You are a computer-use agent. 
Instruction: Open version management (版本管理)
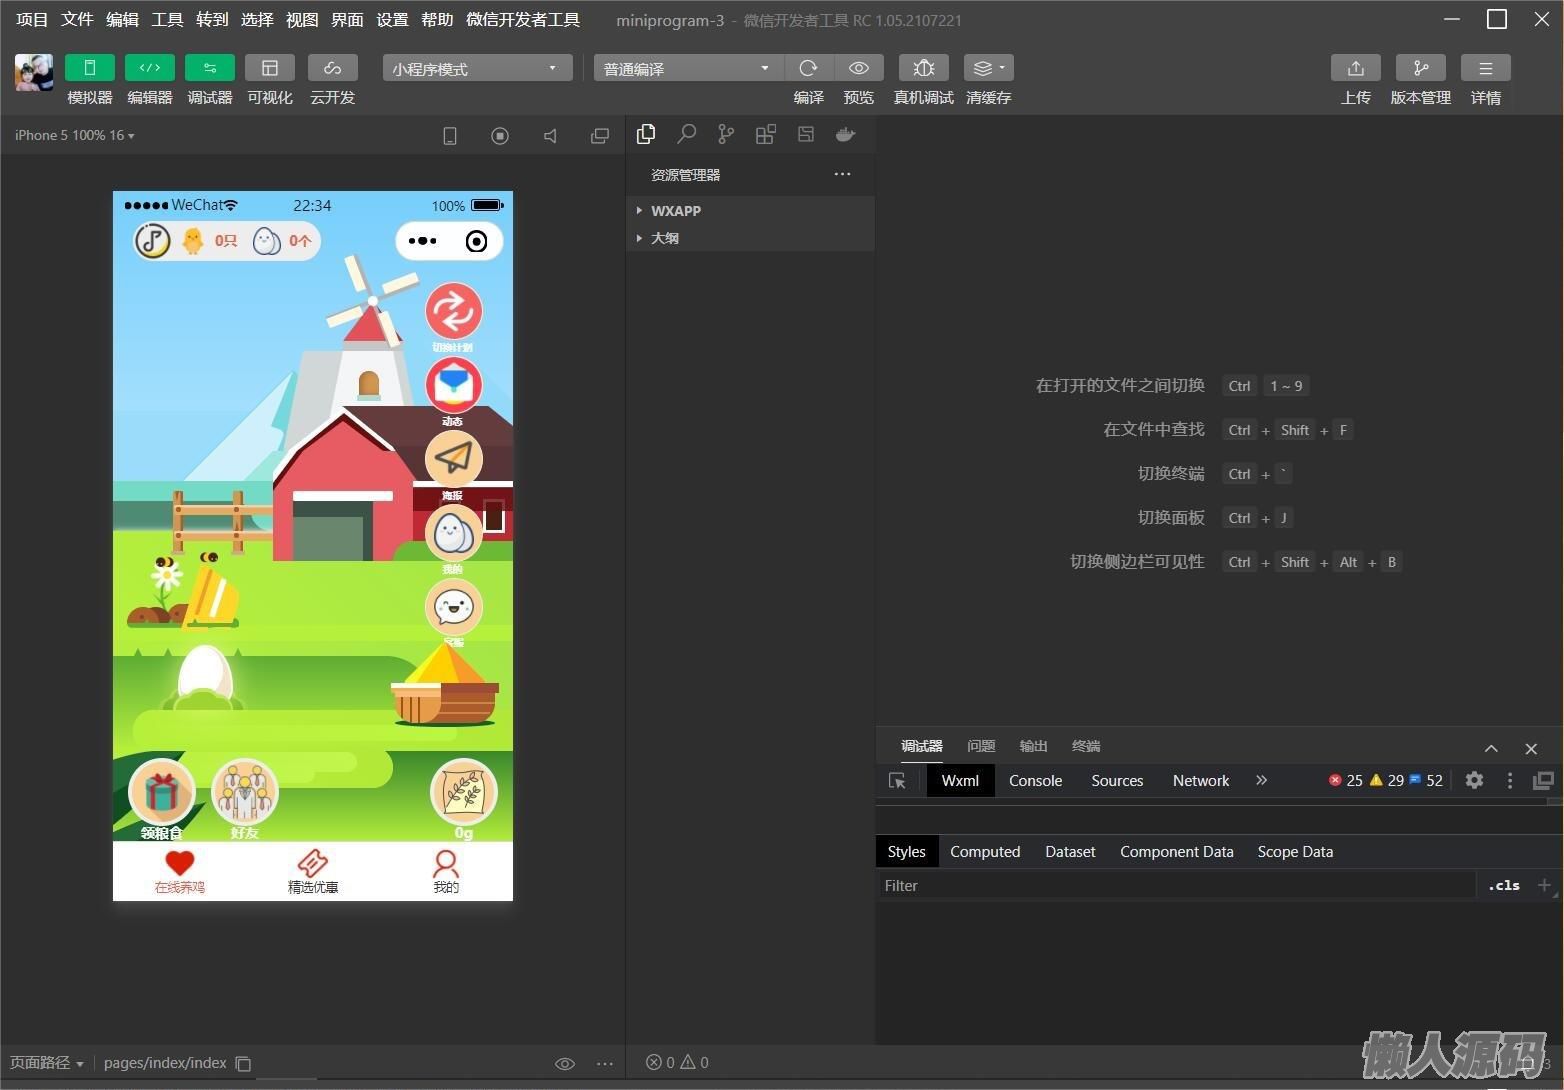click(1420, 68)
